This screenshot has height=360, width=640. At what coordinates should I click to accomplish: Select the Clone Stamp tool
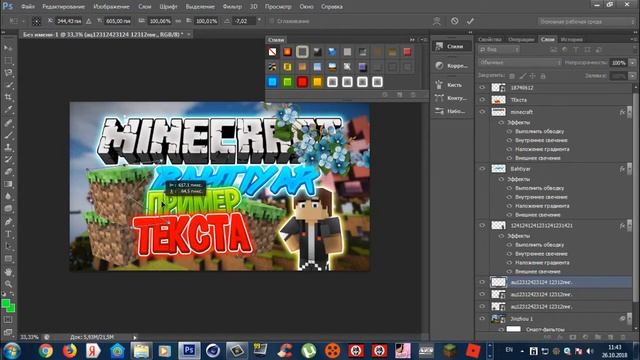pyautogui.click(x=8, y=147)
